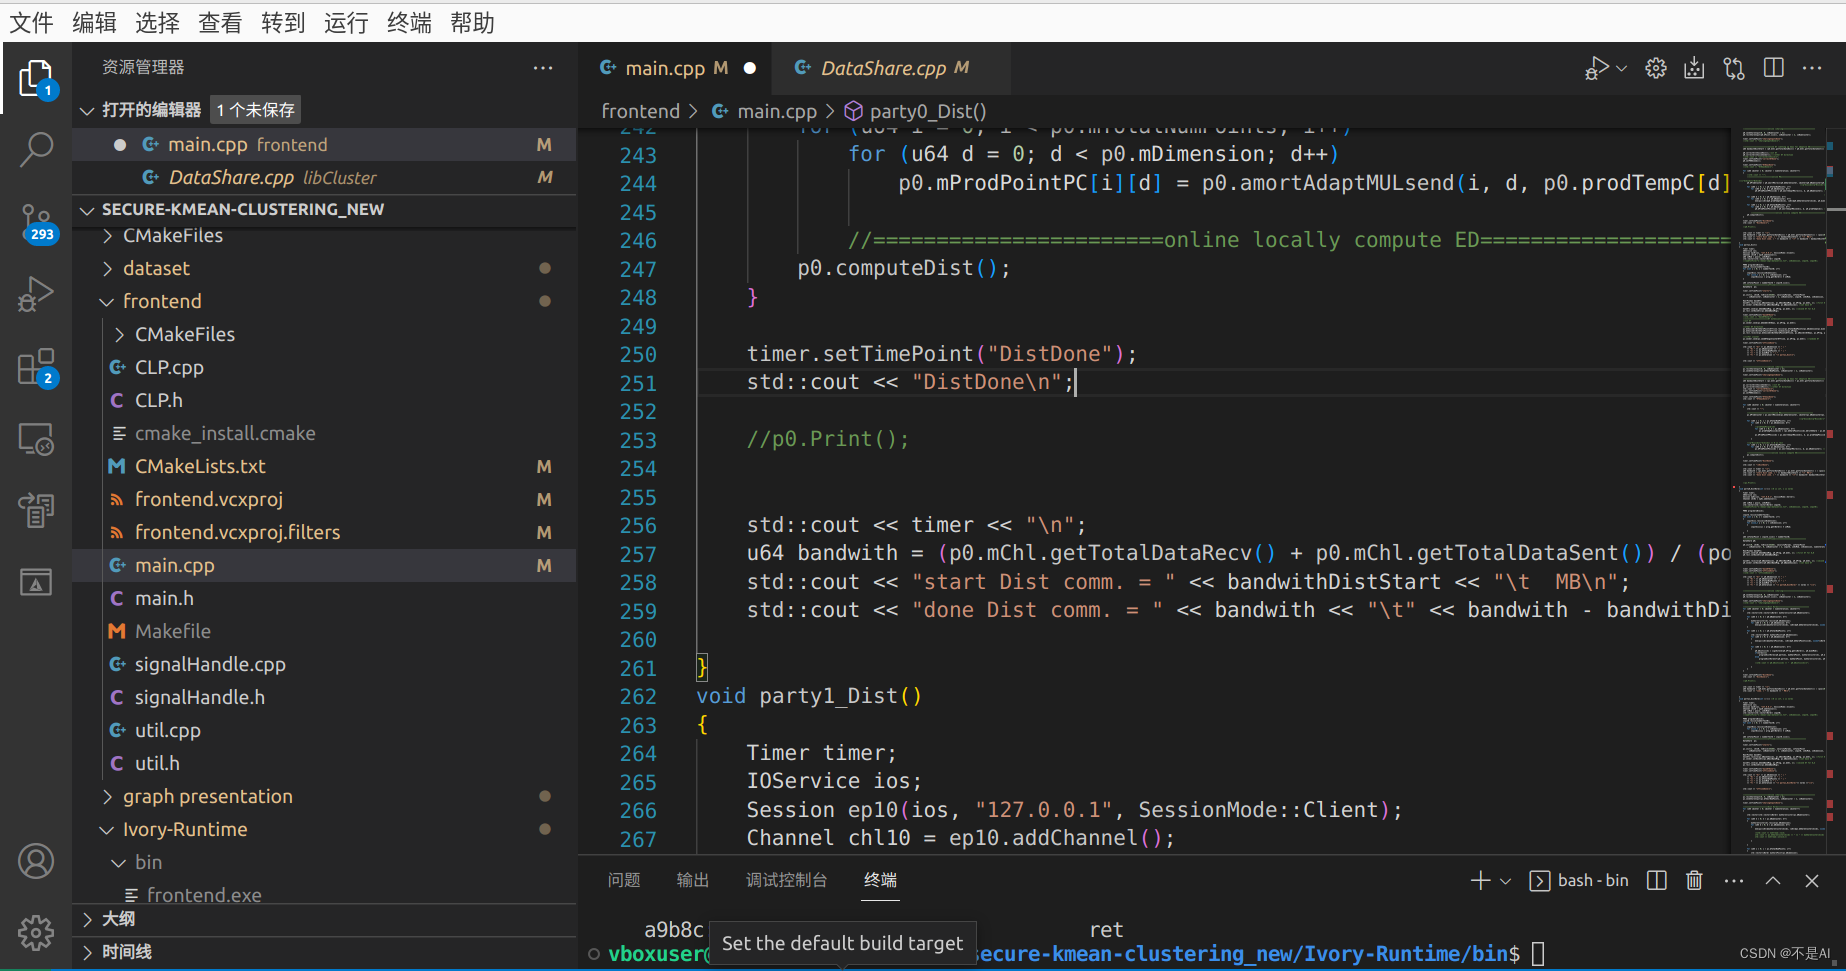This screenshot has height=971, width=1846.
Task: Open the Explorer view in activity bar
Action: click(36, 78)
